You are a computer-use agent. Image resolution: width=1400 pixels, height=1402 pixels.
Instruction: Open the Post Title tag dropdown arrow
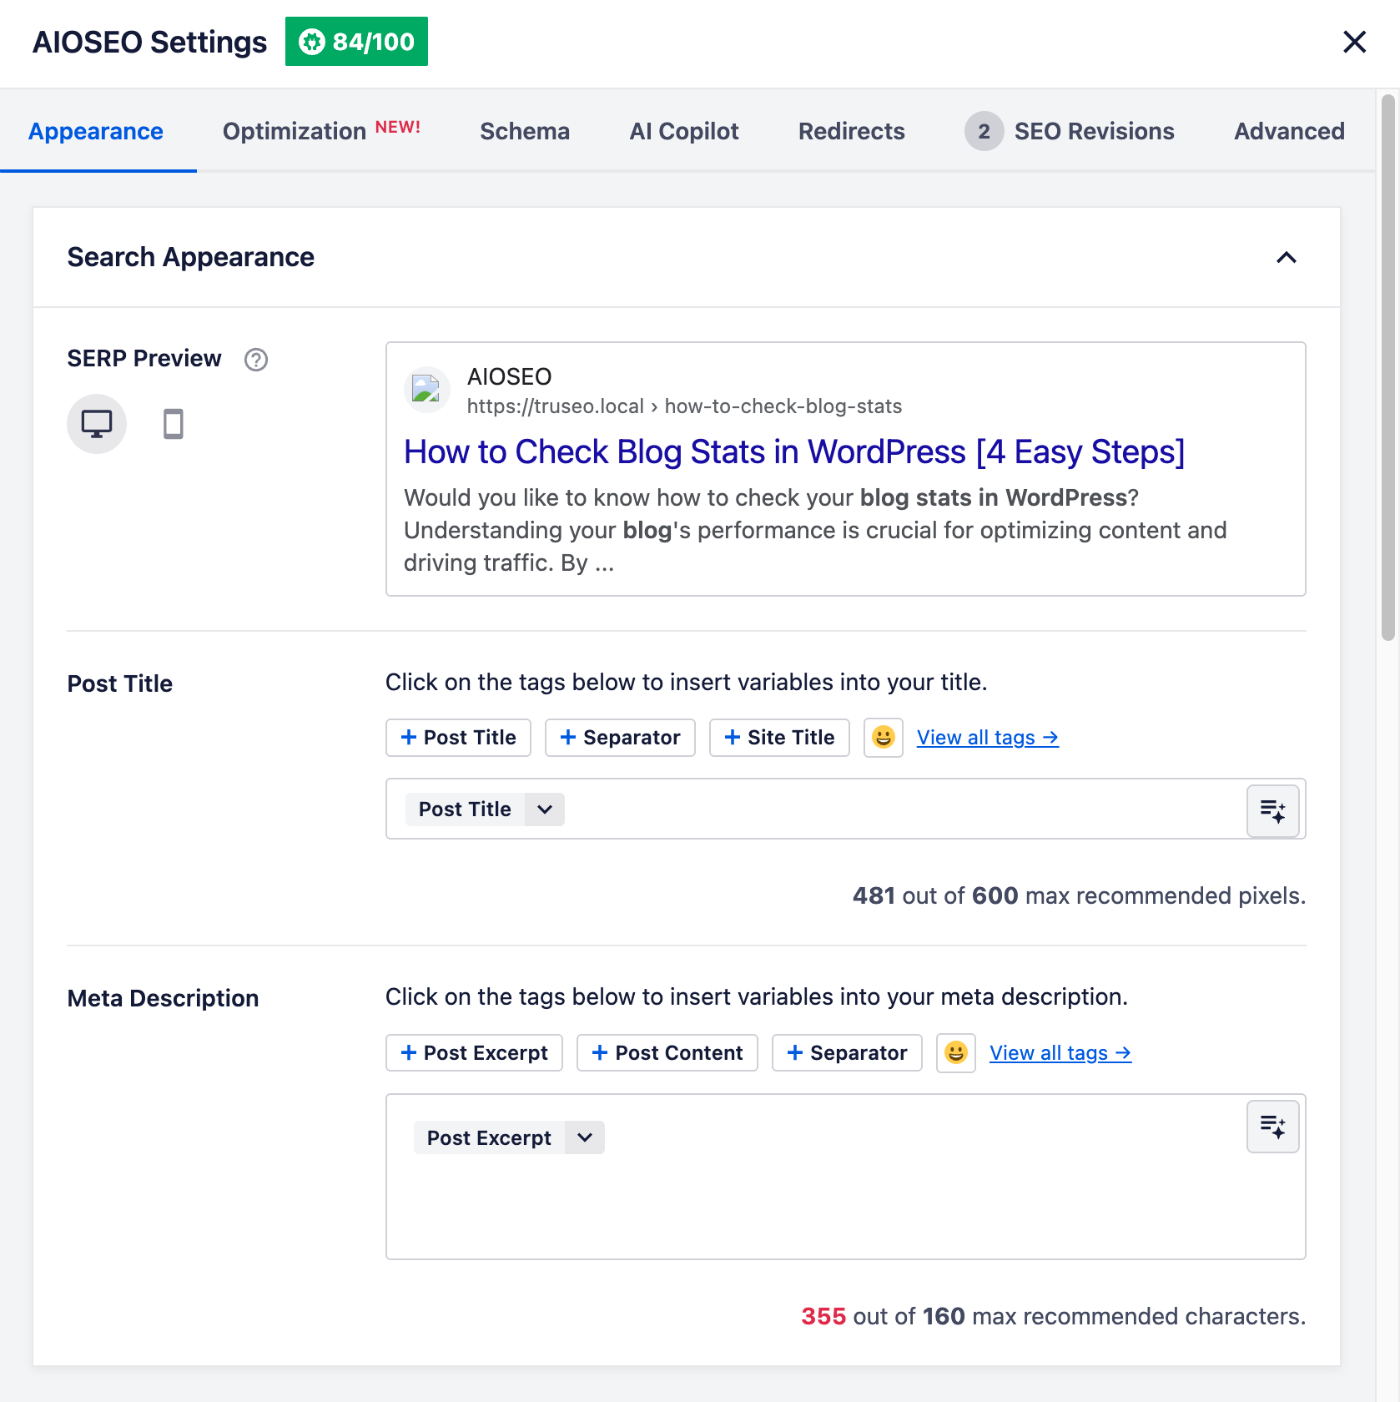[545, 810]
